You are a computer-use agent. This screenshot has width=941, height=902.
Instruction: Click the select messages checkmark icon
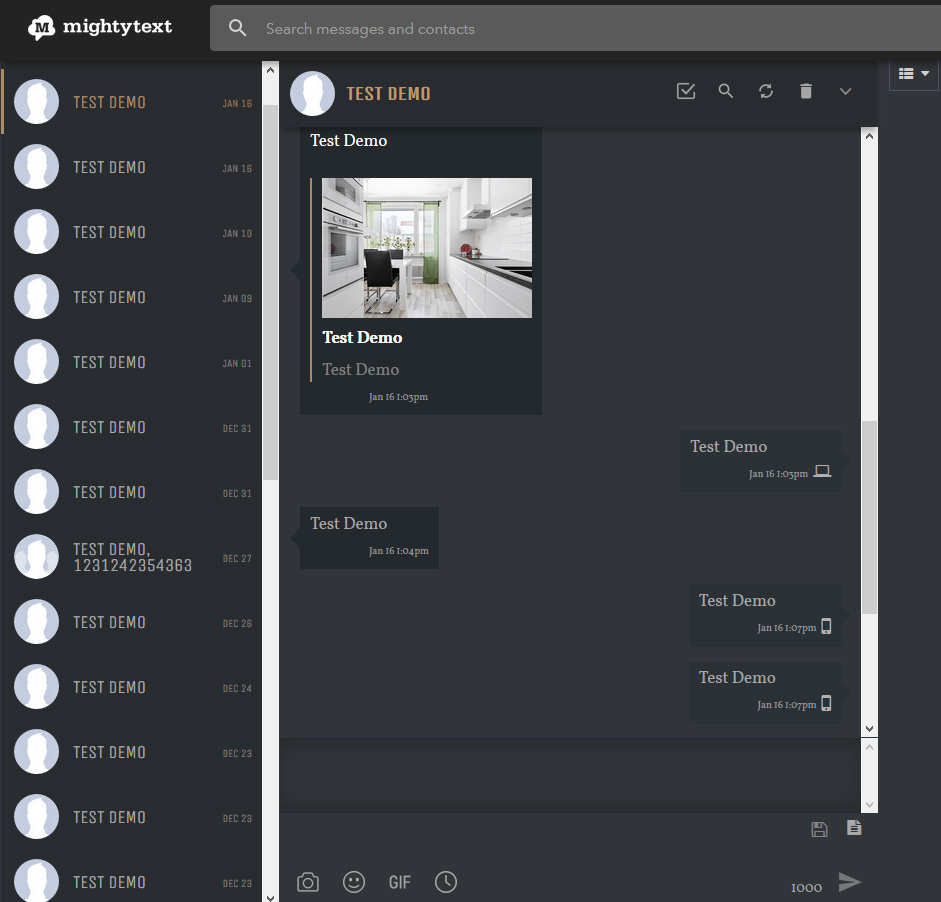pos(685,91)
